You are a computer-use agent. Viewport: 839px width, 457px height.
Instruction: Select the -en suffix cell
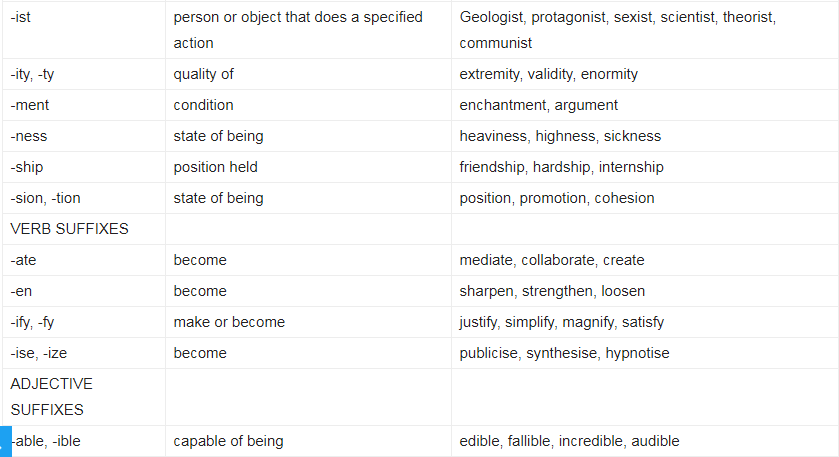point(84,291)
